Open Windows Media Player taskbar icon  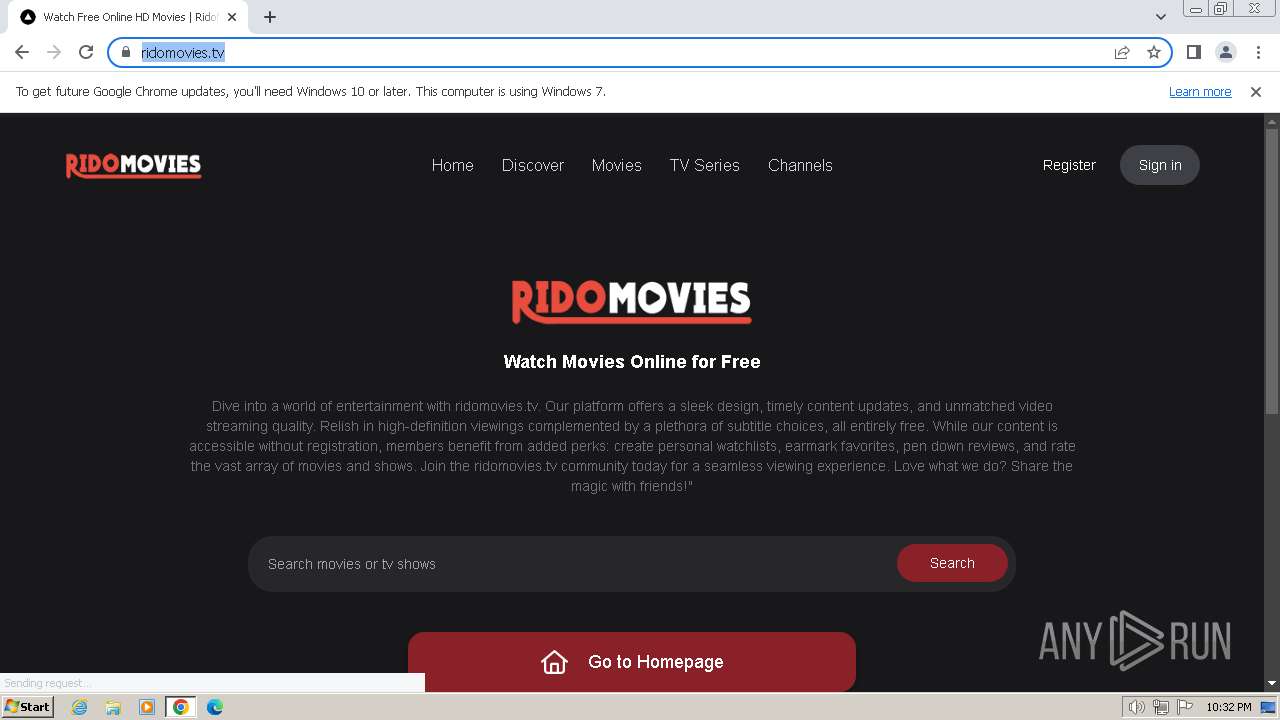[x=147, y=707]
